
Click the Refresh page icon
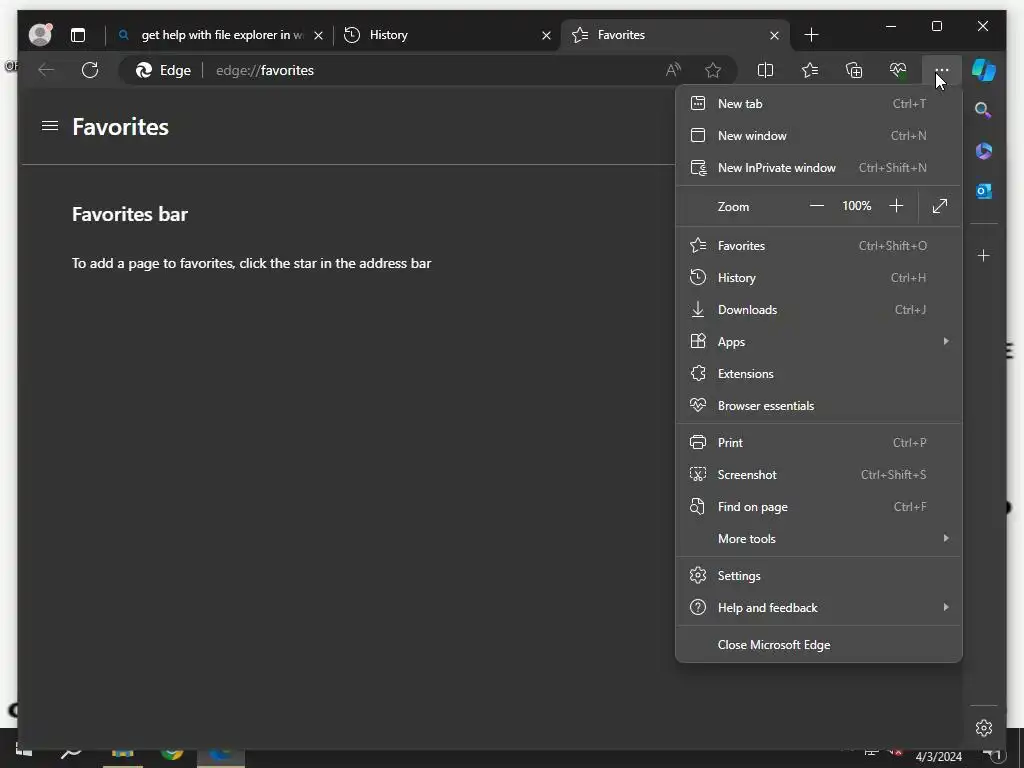[90, 70]
